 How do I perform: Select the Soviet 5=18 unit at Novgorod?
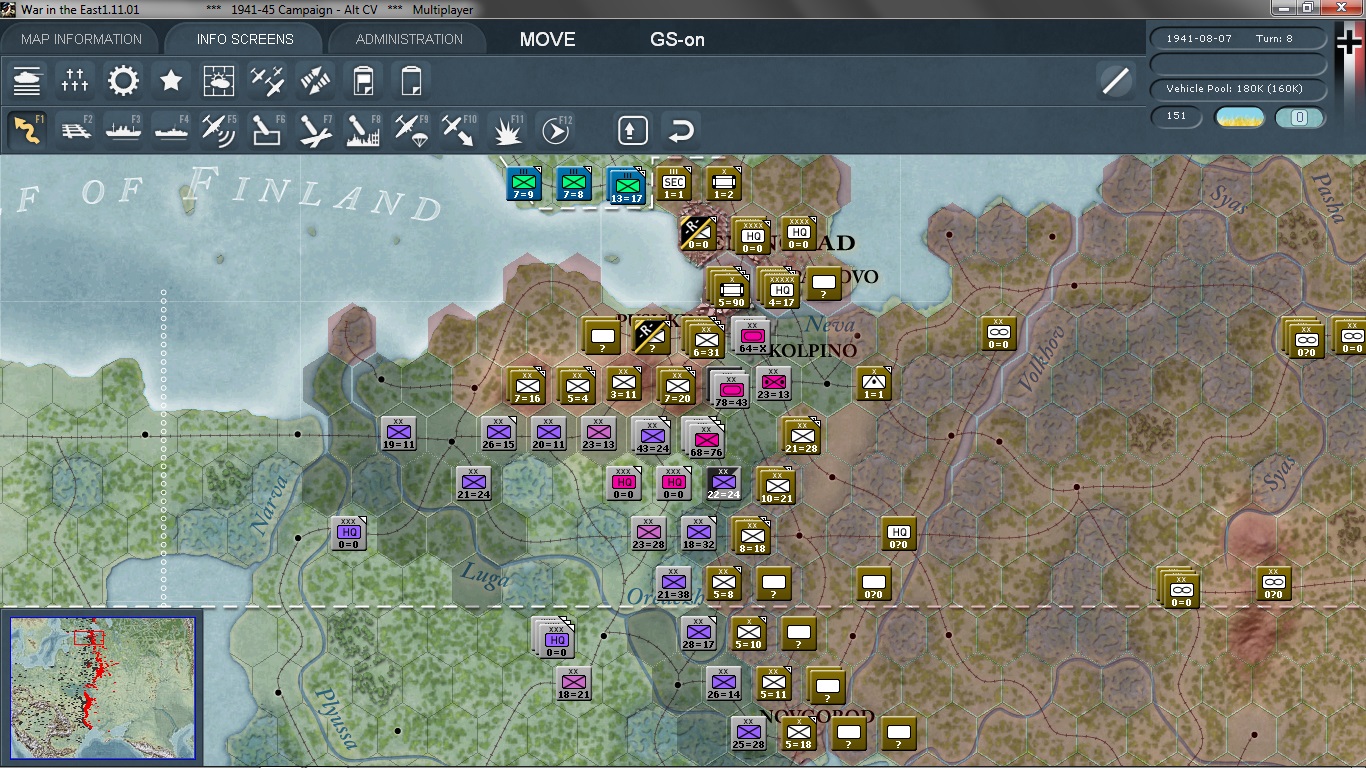(798, 734)
